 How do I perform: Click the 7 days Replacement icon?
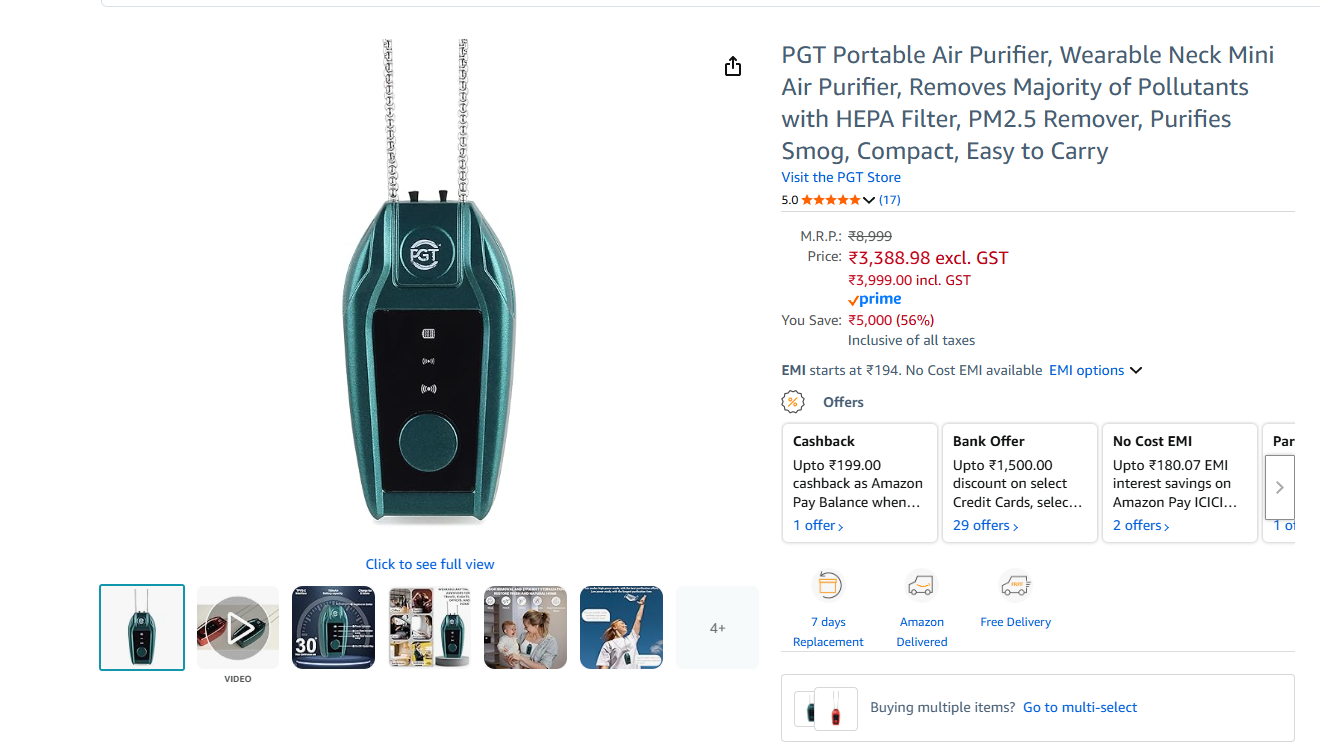(x=828, y=585)
